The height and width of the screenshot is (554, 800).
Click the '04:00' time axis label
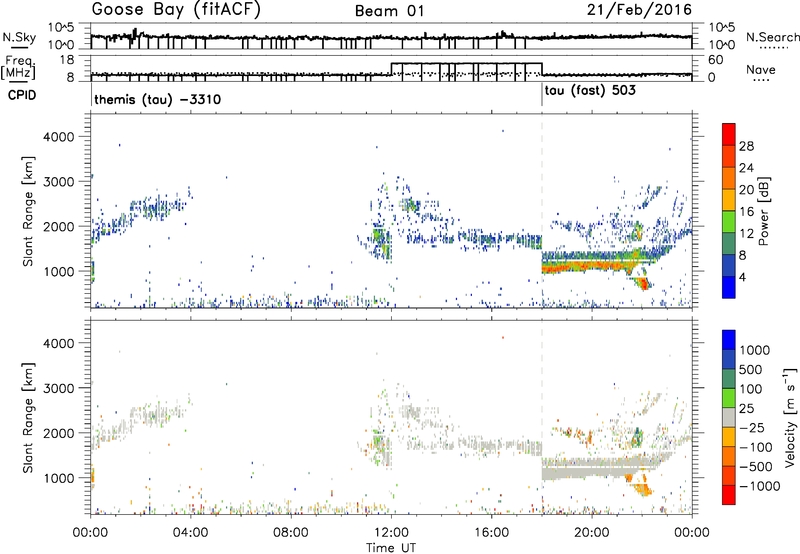pyautogui.click(x=191, y=533)
